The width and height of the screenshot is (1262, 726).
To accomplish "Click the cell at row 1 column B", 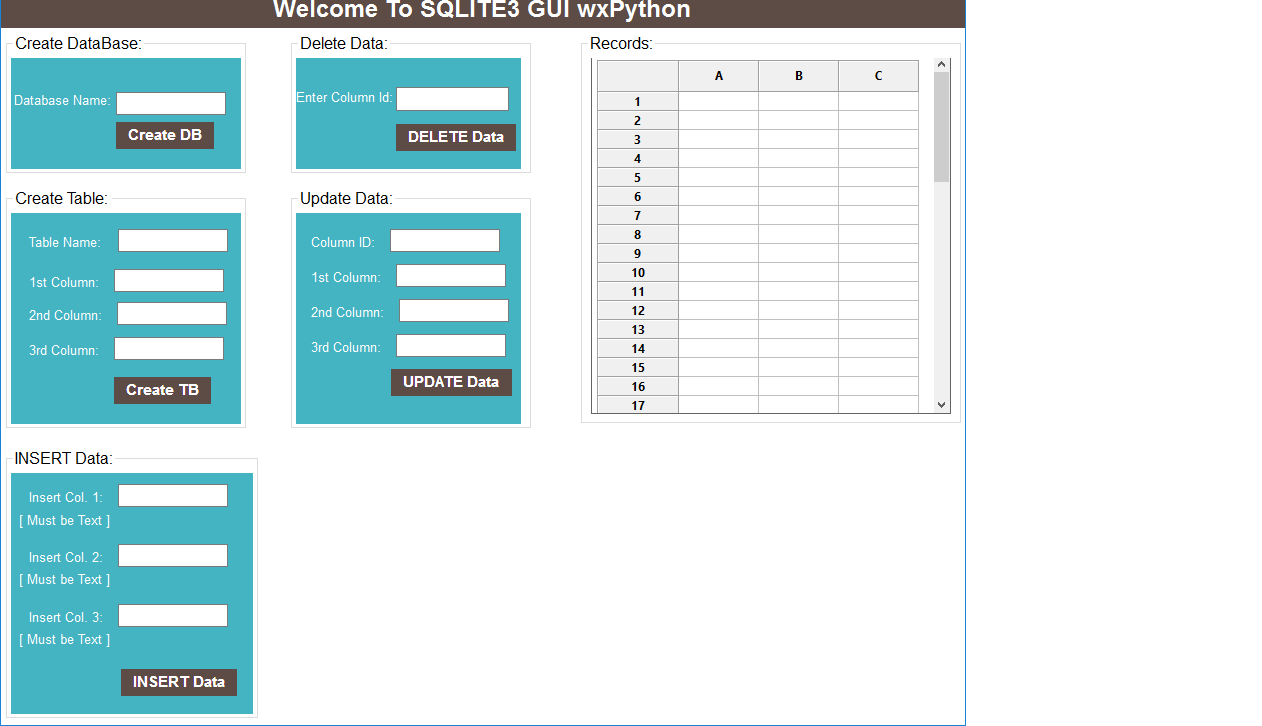I will click(x=798, y=101).
